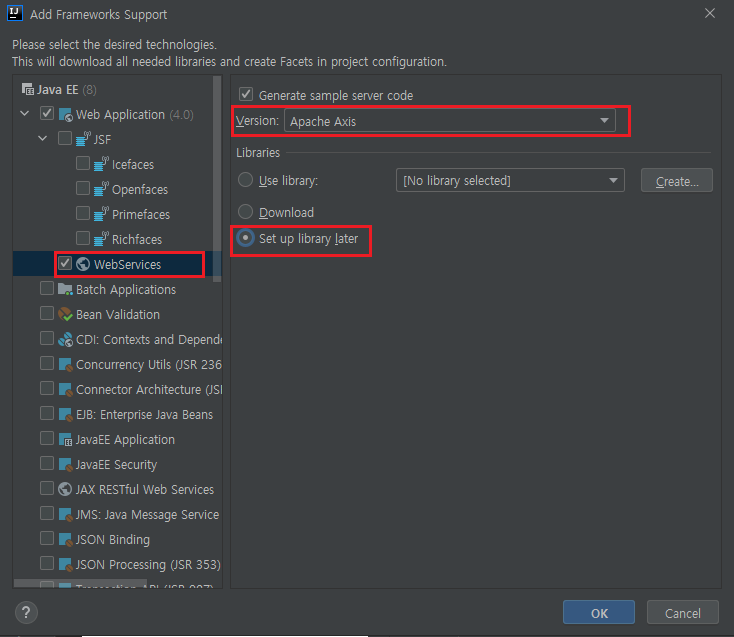This screenshot has width=734, height=637.
Task: Select the Download radio button
Action: (245, 212)
